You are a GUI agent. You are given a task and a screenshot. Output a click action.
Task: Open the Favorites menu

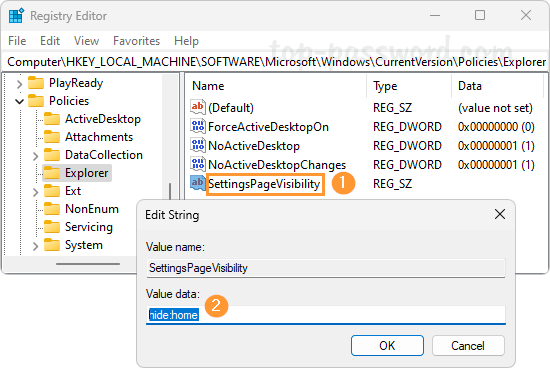pyautogui.click(x=136, y=41)
